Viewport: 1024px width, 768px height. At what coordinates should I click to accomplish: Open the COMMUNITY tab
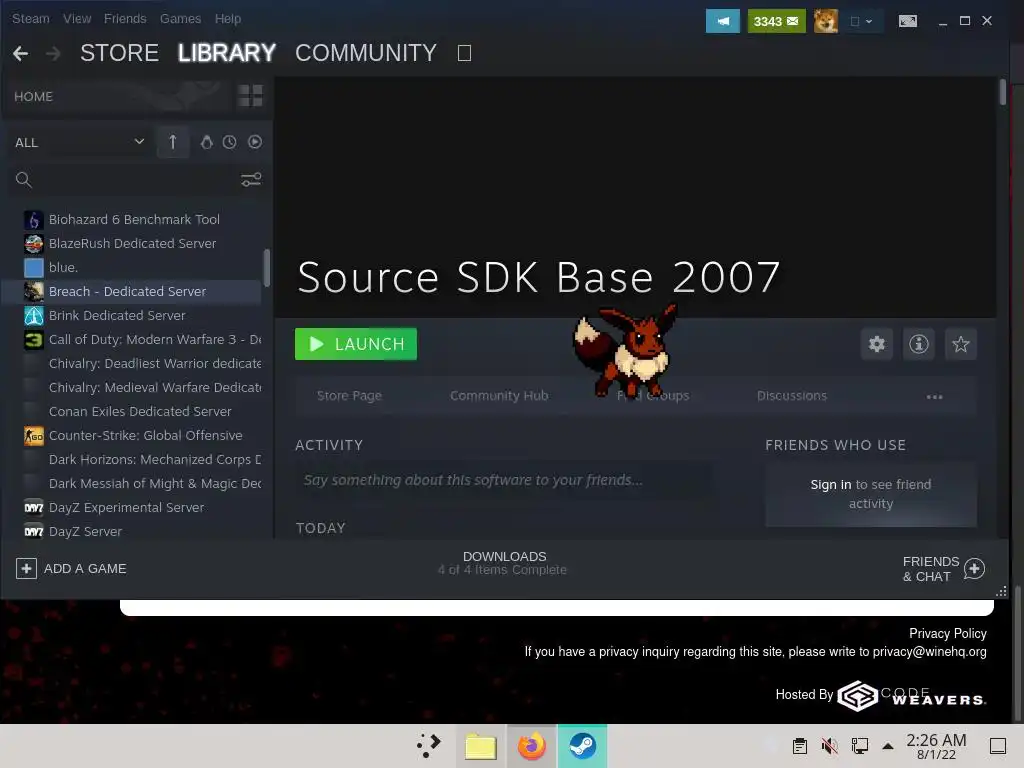pos(366,53)
